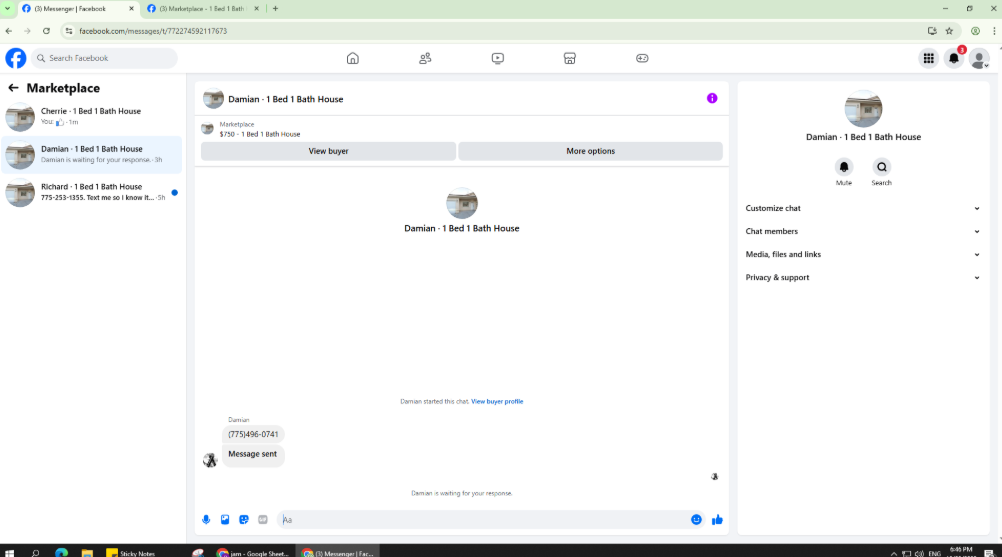The height and width of the screenshot is (557, 1002).
Task: Search in conversation via the magnifier icon
Action: point(881,167)
